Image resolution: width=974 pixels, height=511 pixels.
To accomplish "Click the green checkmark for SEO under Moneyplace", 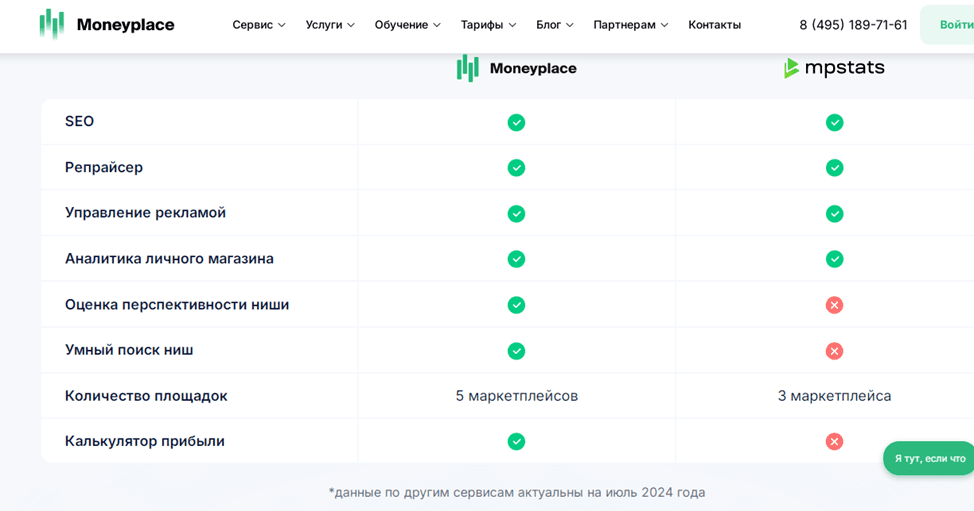I will pos(516,122).
